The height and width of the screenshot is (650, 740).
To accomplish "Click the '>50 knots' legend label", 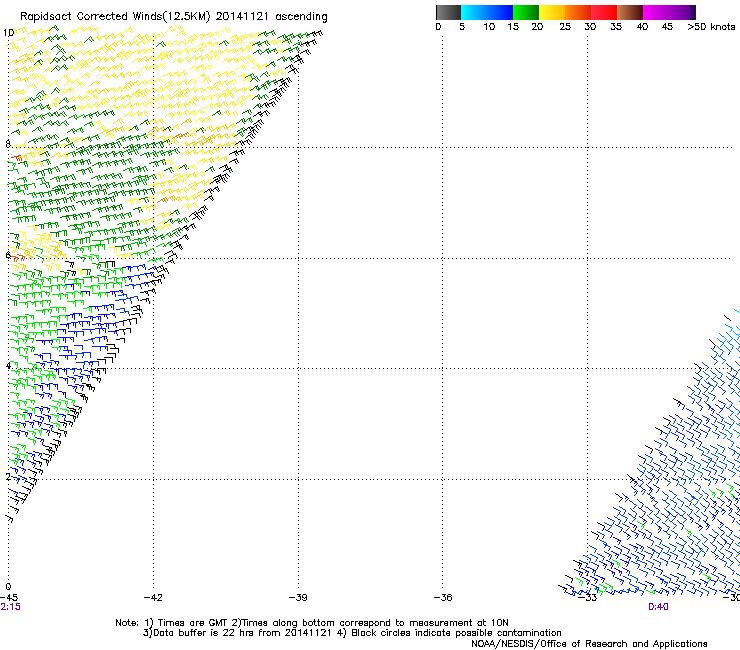I will 711,27.
